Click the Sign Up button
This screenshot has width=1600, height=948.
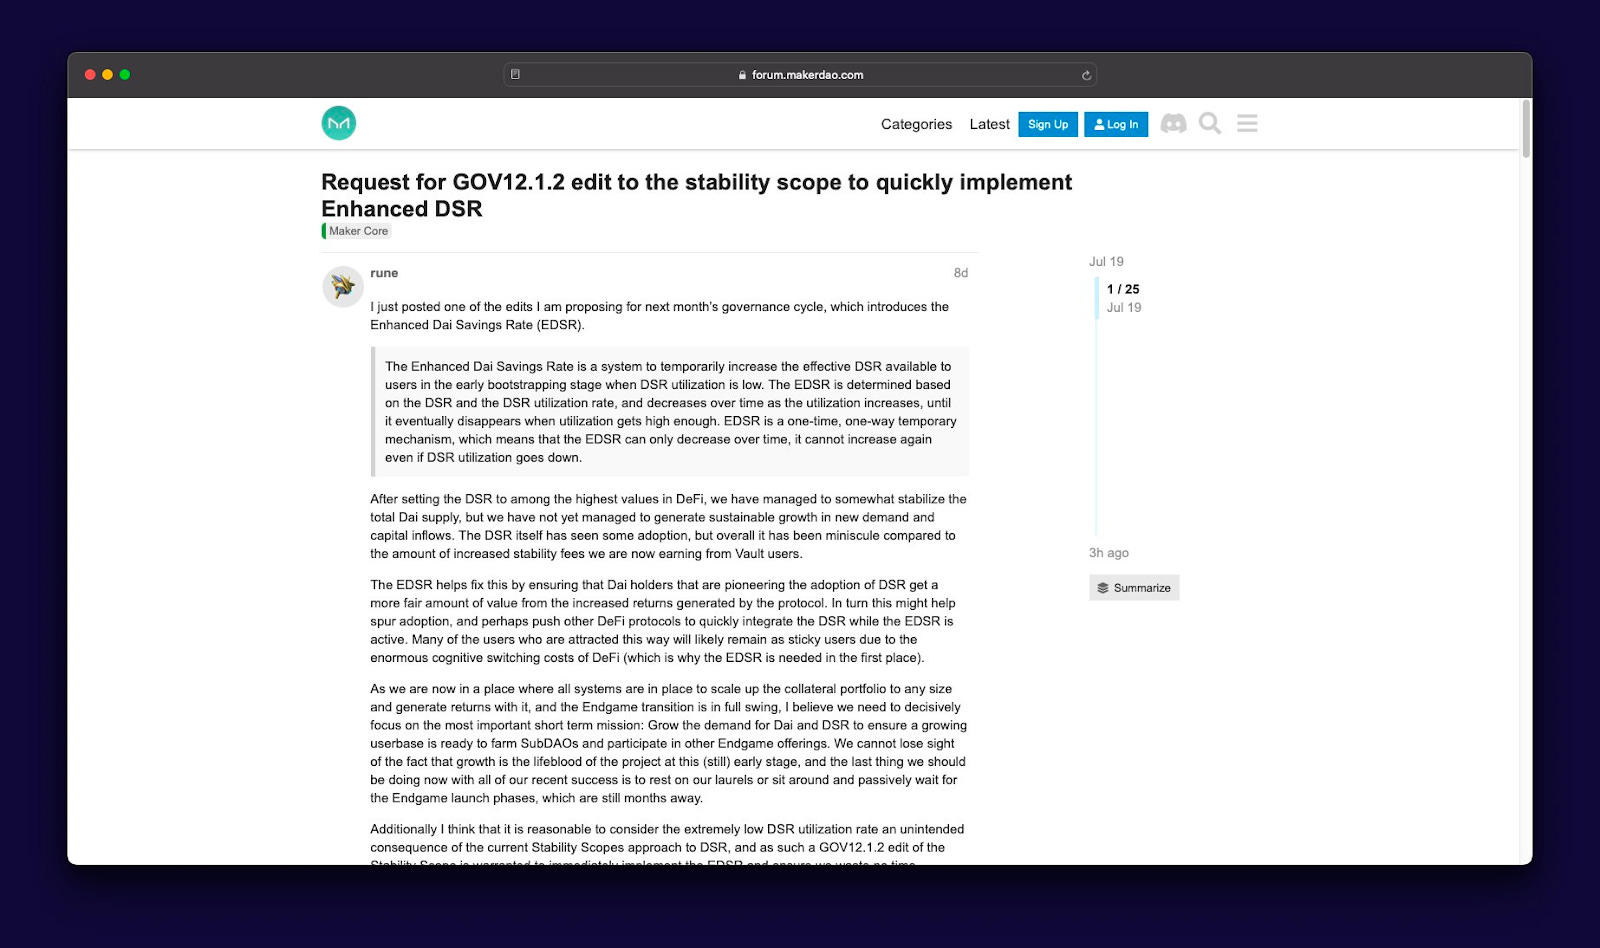point(1048,124)
